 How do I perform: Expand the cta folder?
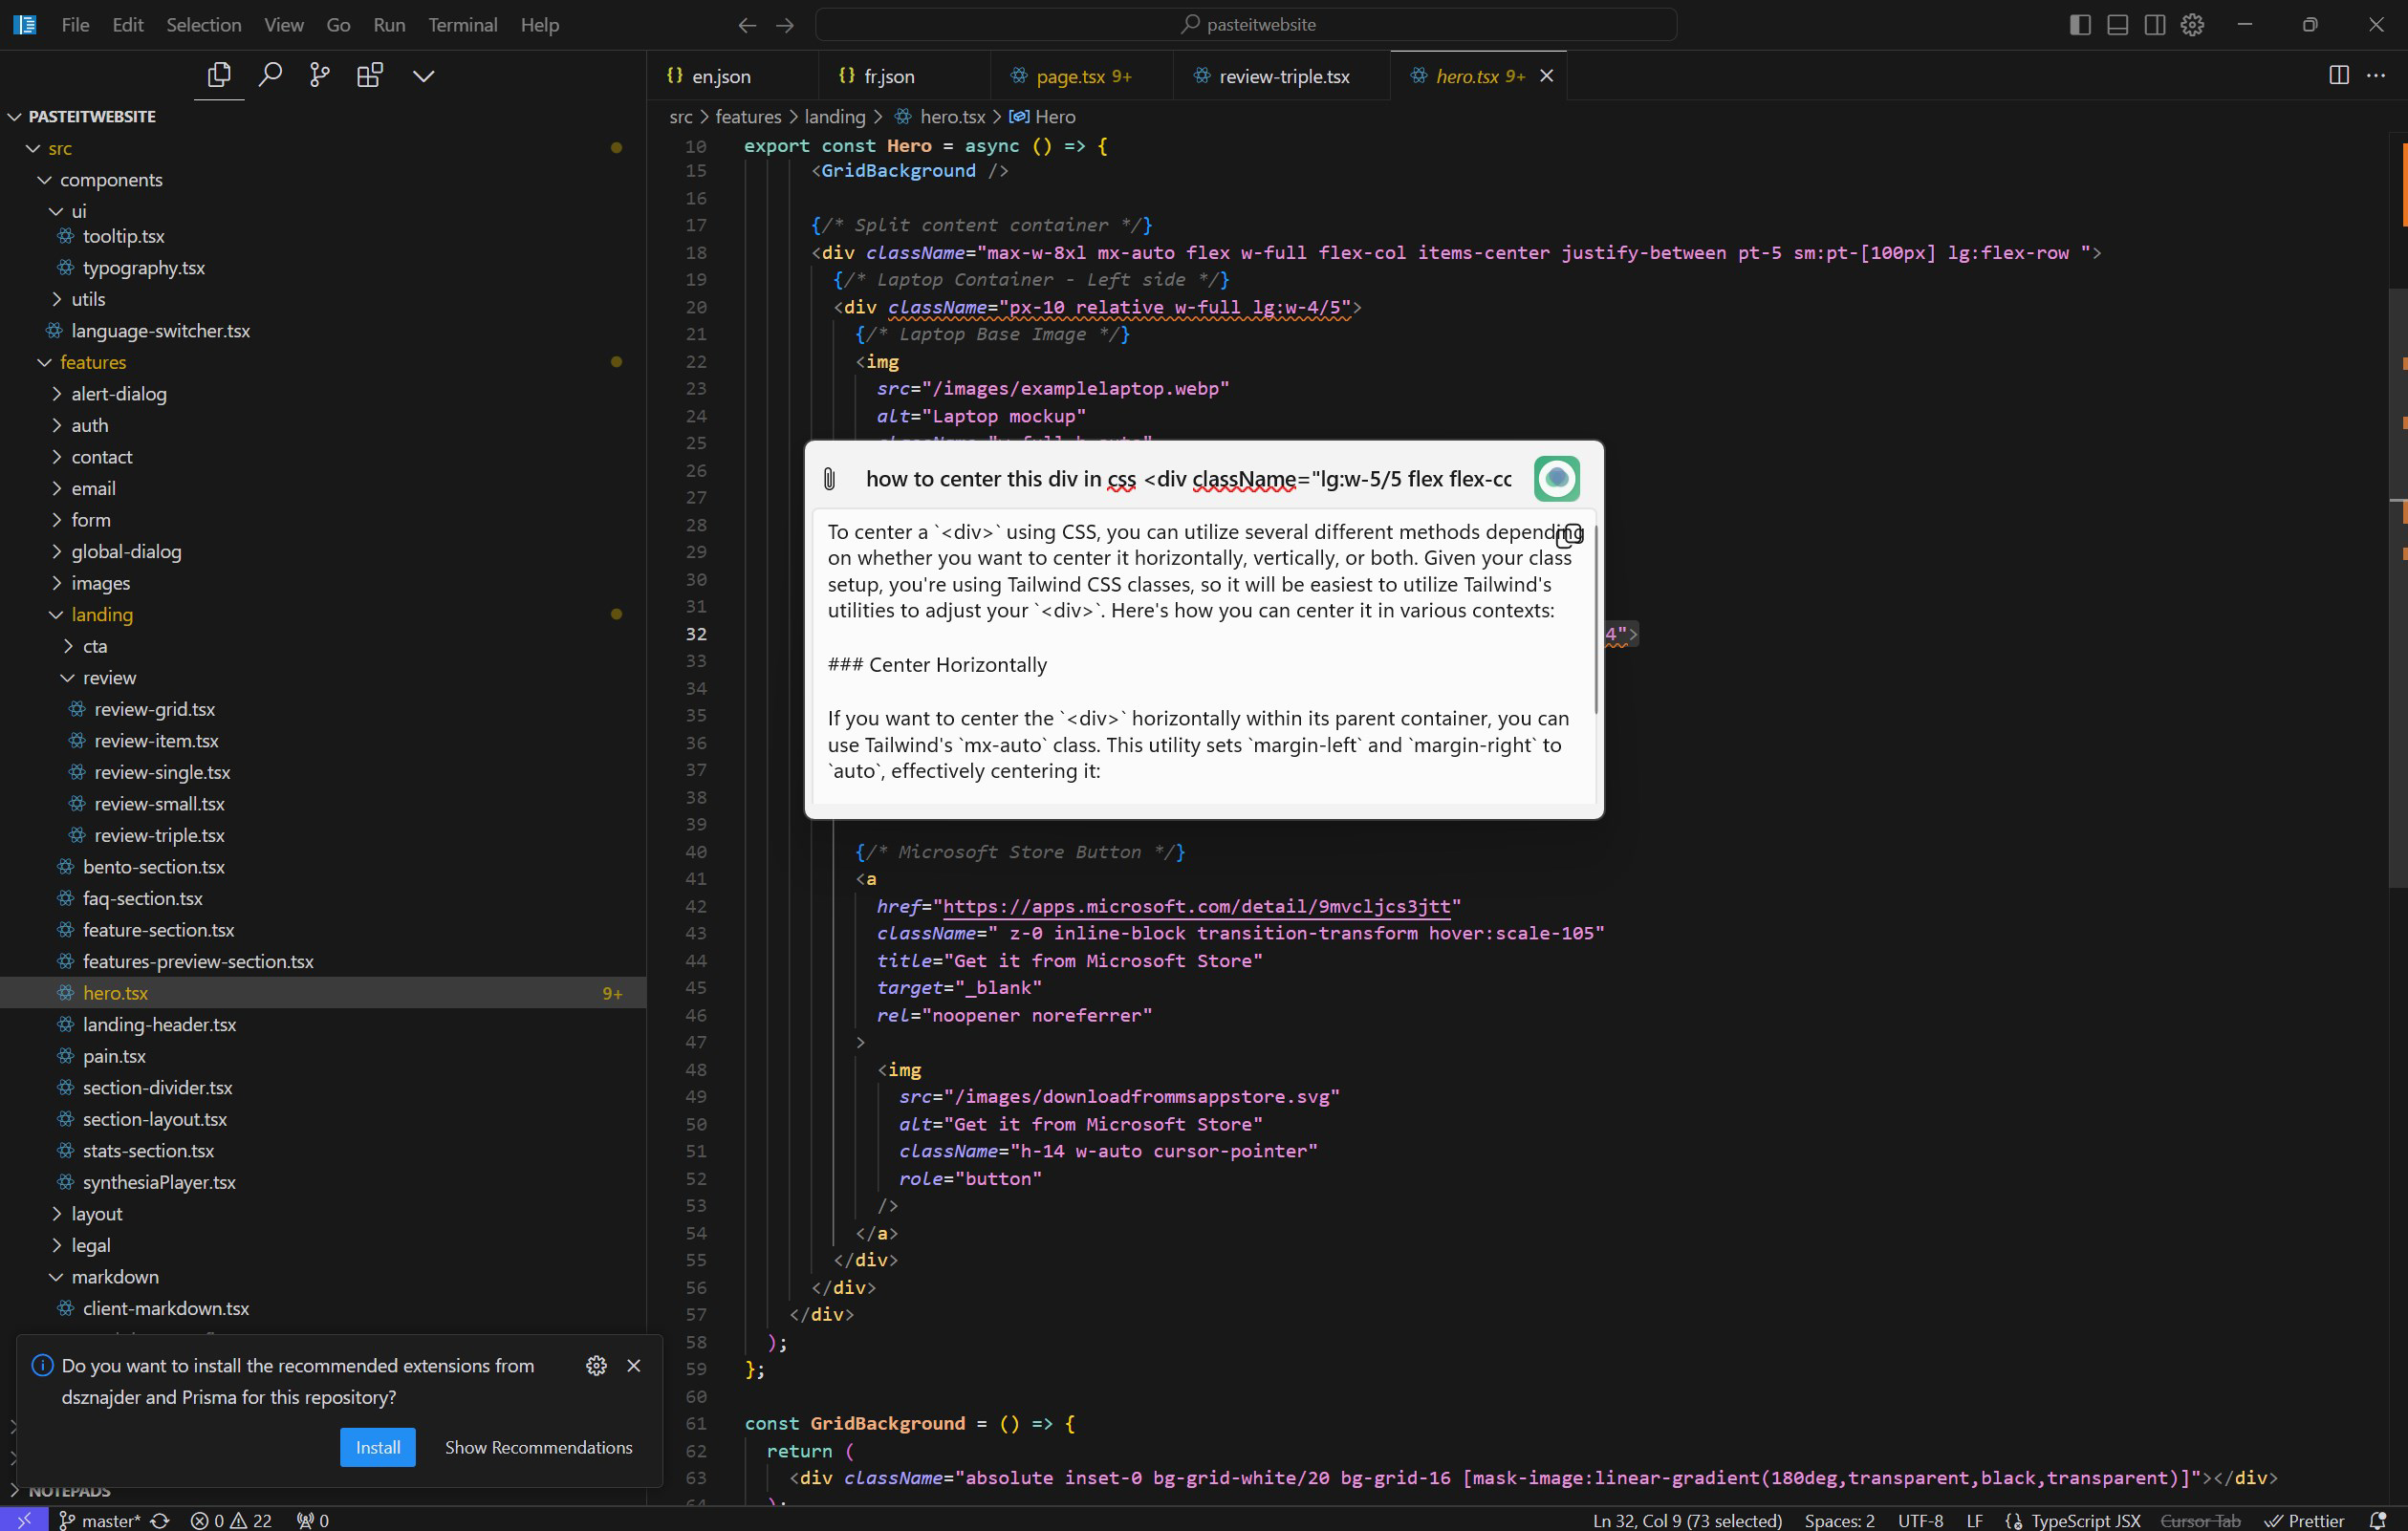click(323, 646)
